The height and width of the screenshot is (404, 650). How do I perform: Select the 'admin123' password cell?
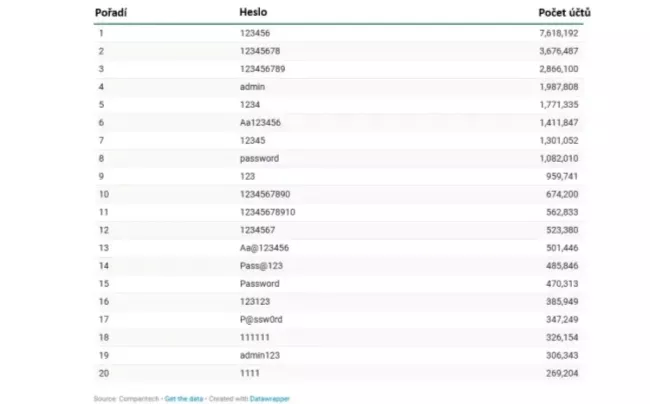(x=259, y=355)
